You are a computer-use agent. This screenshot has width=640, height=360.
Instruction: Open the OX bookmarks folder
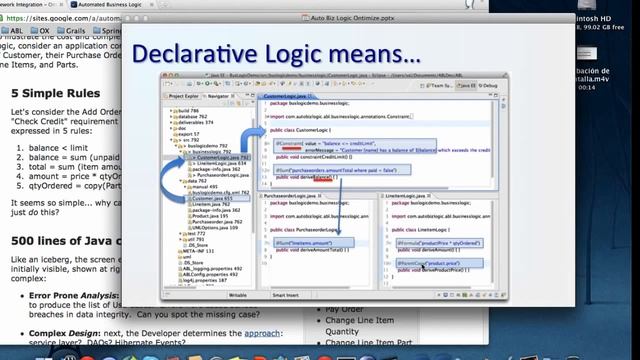click(x=40, y=31)
